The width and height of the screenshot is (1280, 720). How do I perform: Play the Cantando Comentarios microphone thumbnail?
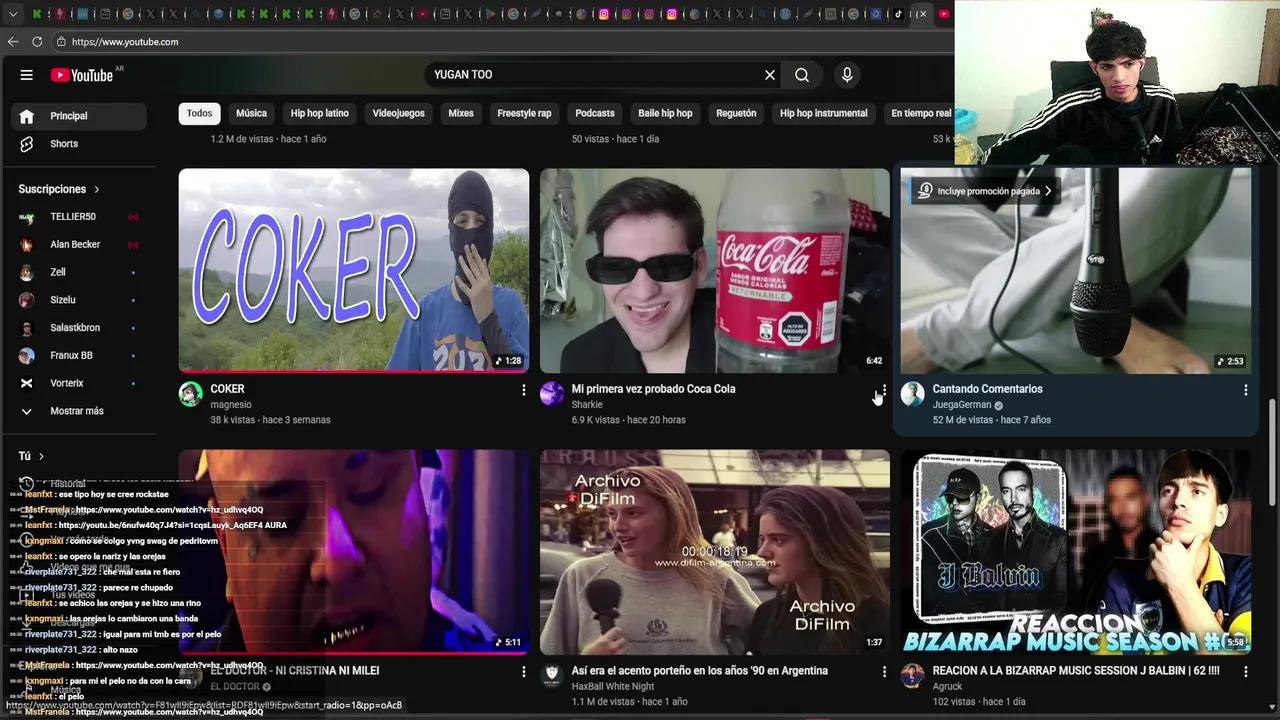pos(1076,270)
